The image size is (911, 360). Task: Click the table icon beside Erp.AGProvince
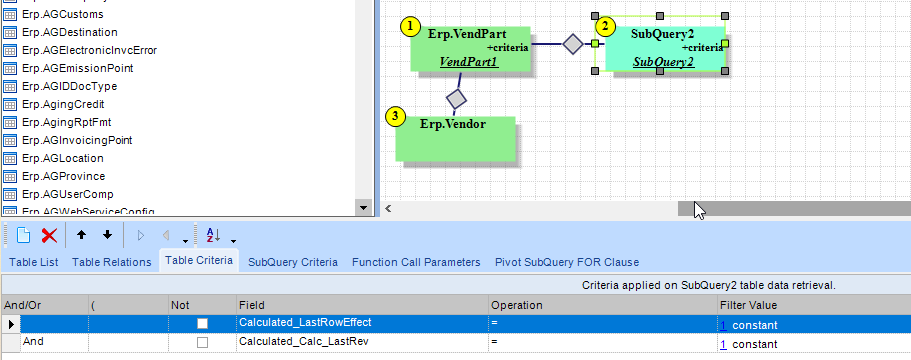coord(10,176)
